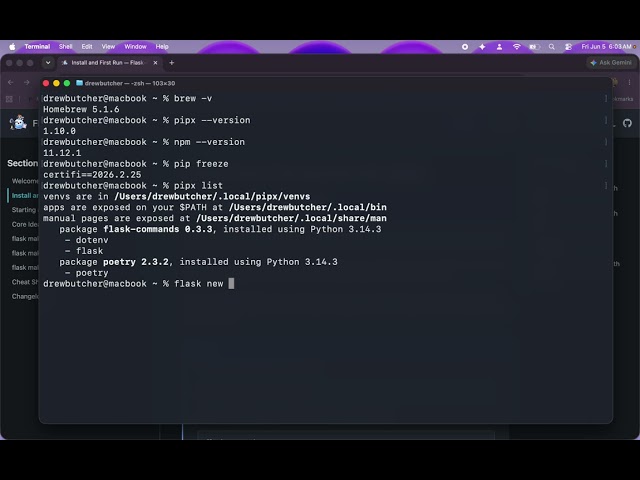Click the '- flask' list entry
Screen dimensions: 640x480
pyautogui.click(x=84, y=251)
